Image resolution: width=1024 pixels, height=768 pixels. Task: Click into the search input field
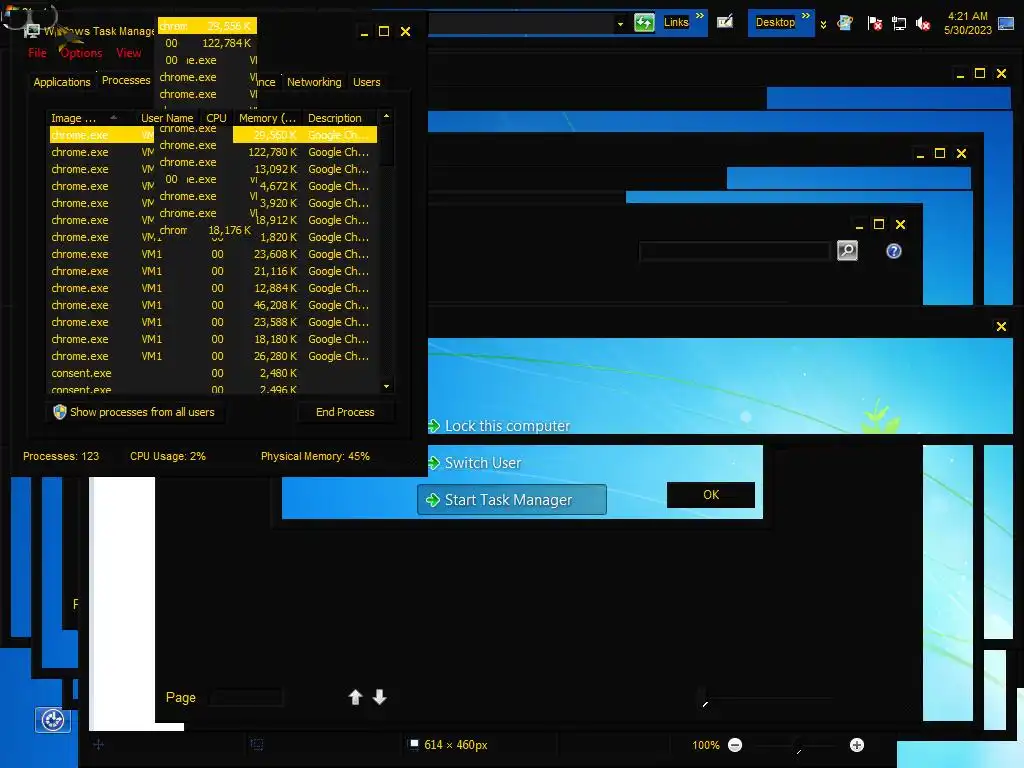coord(735,251)
